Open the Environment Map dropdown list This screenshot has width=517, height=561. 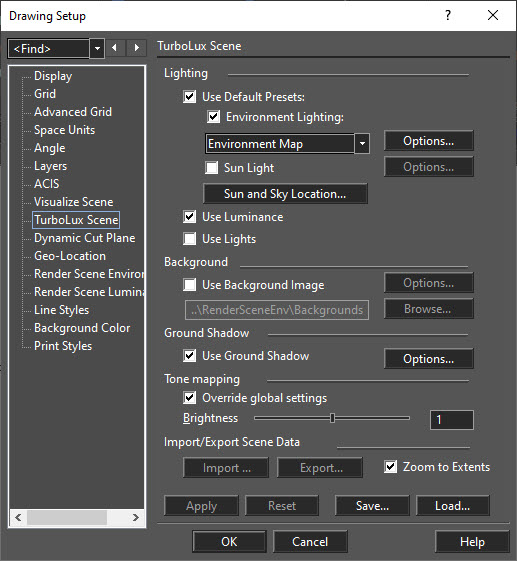coord(362,143)
